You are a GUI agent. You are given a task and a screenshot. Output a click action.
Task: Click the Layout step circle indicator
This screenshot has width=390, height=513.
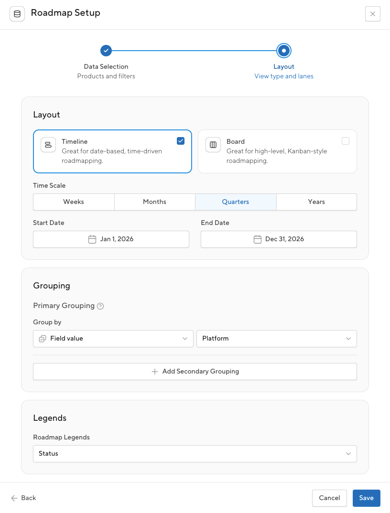tap(284, 51)
